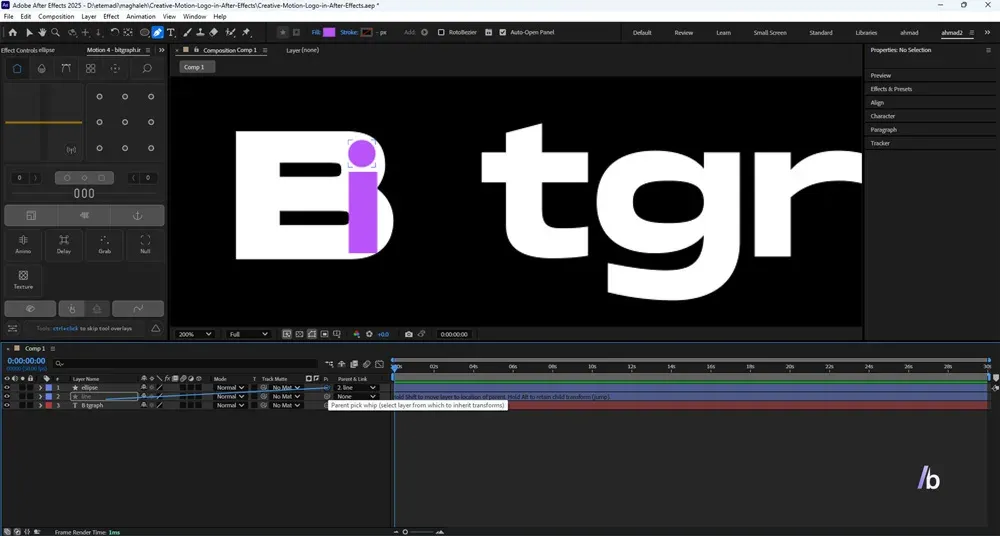Click the color management icon in viewer bar

click(357, 334)
